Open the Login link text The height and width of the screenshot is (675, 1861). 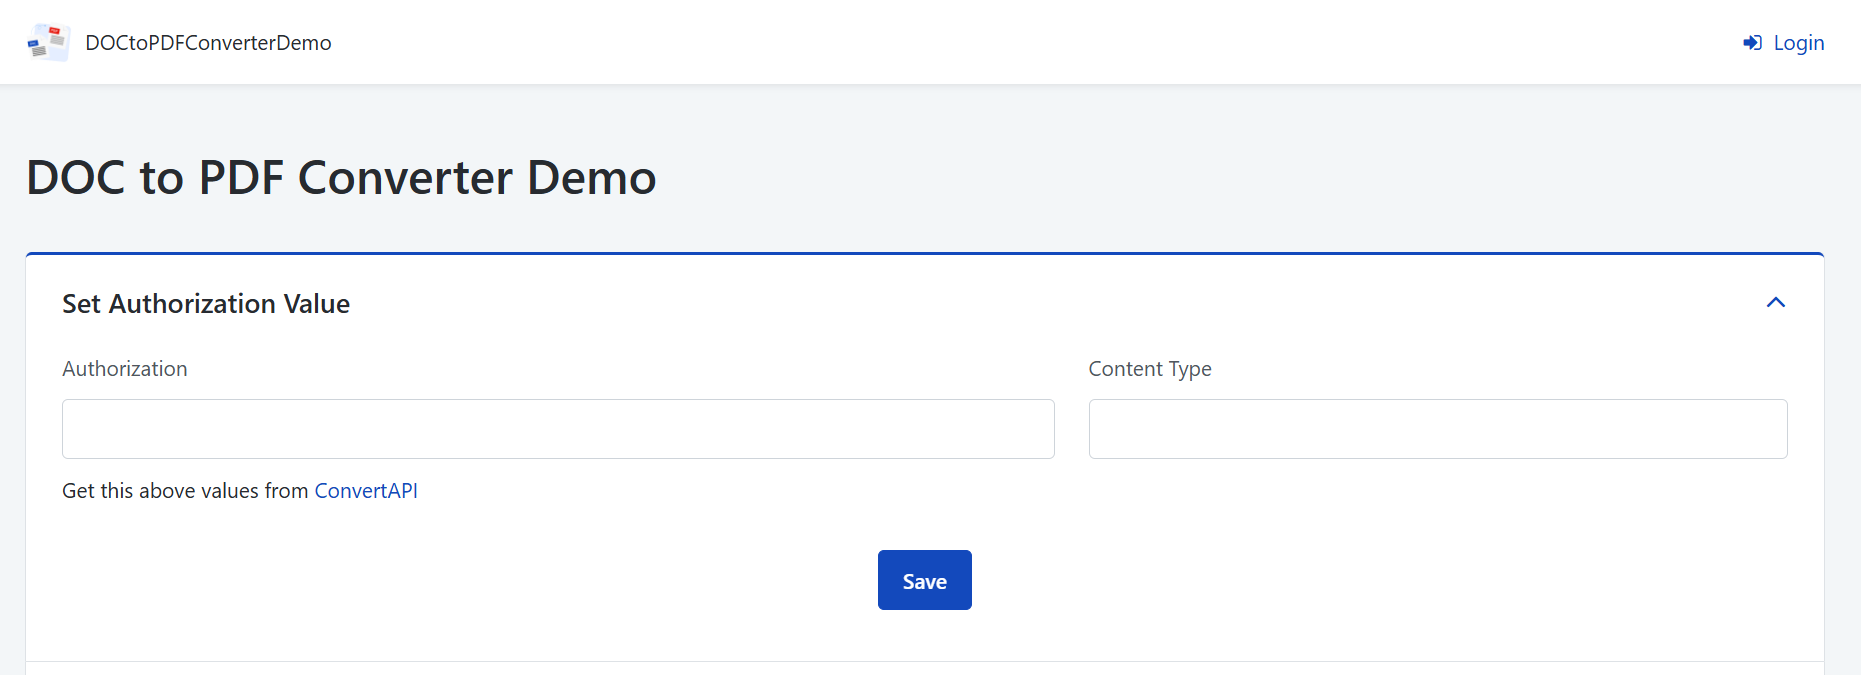1798,43
